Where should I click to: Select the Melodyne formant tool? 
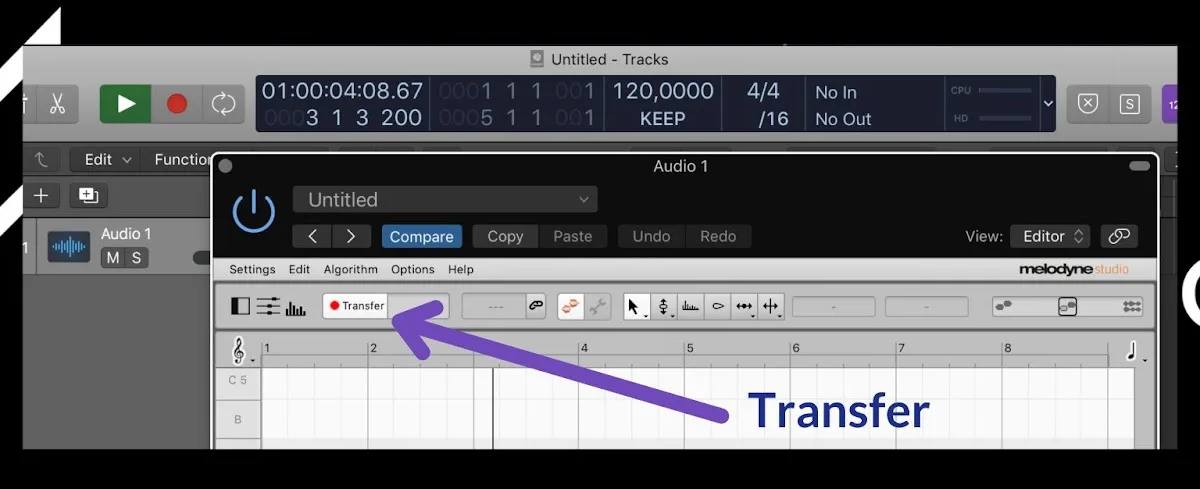690,307
